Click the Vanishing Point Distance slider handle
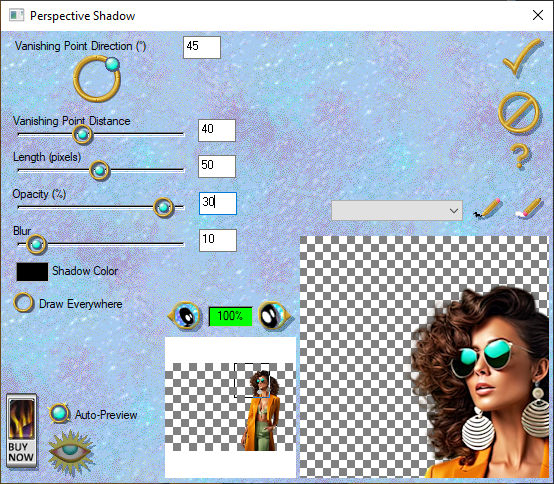 click(x=82, y=135)
